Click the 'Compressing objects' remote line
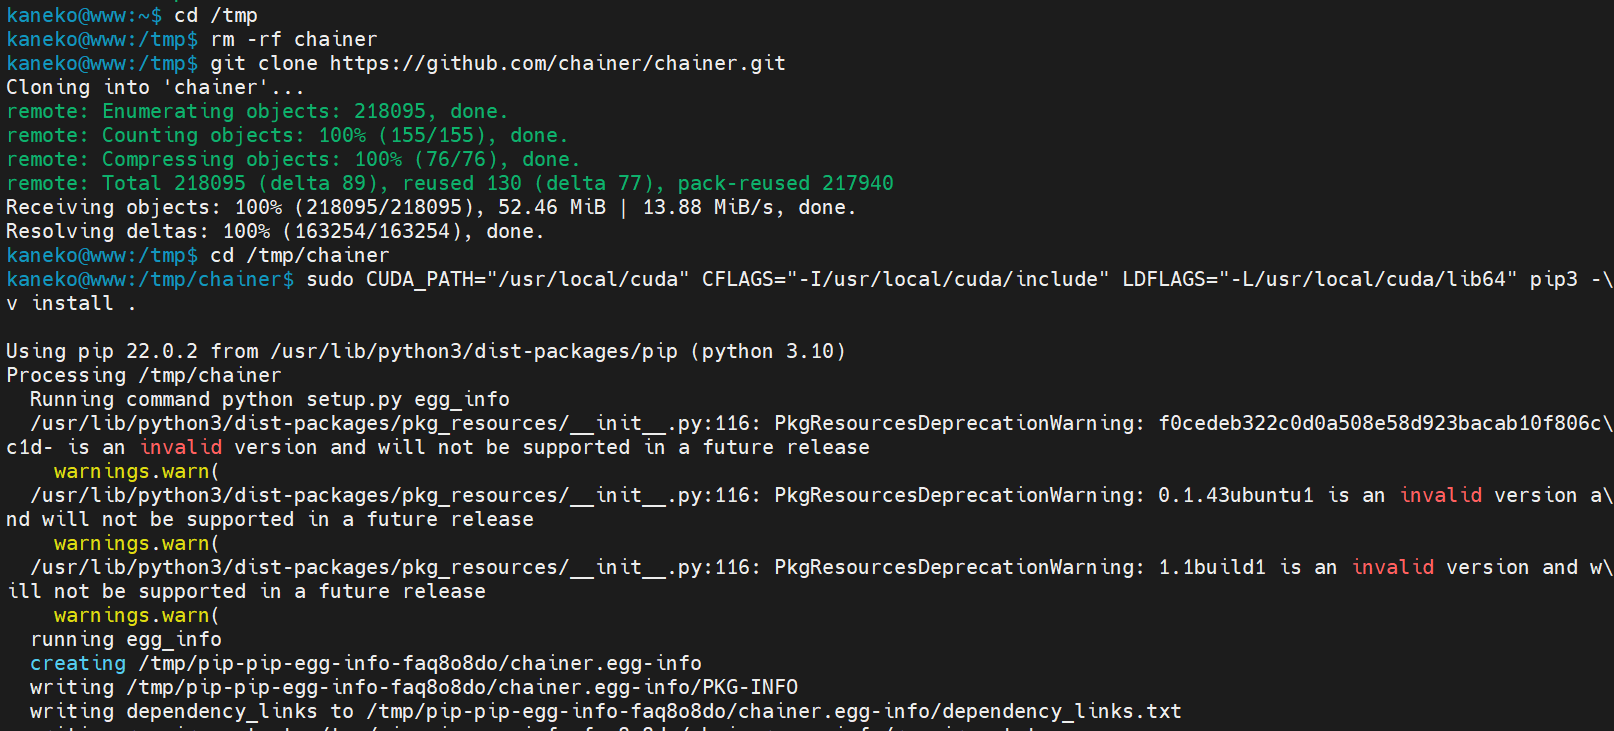The height and width of the screenshot is (731, 1614). [x=293, y=159]
